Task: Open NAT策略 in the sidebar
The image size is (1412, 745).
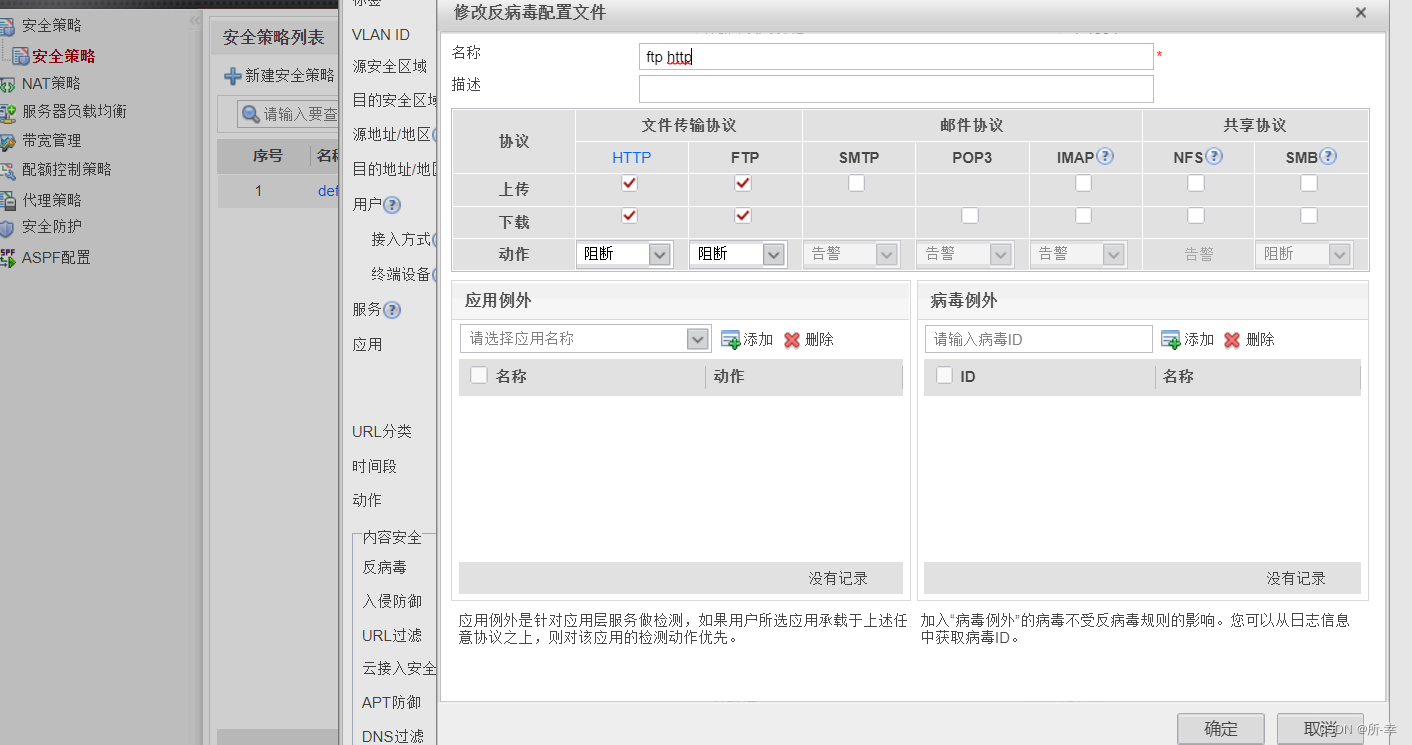Action: point(51,84)
